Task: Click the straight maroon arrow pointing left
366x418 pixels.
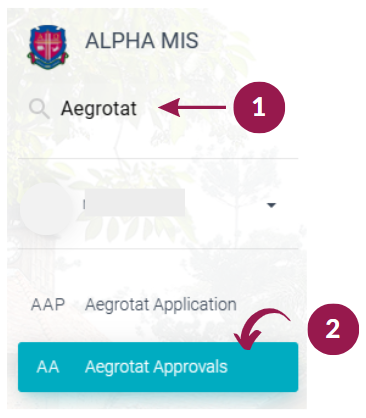Action: pos(192,107)
